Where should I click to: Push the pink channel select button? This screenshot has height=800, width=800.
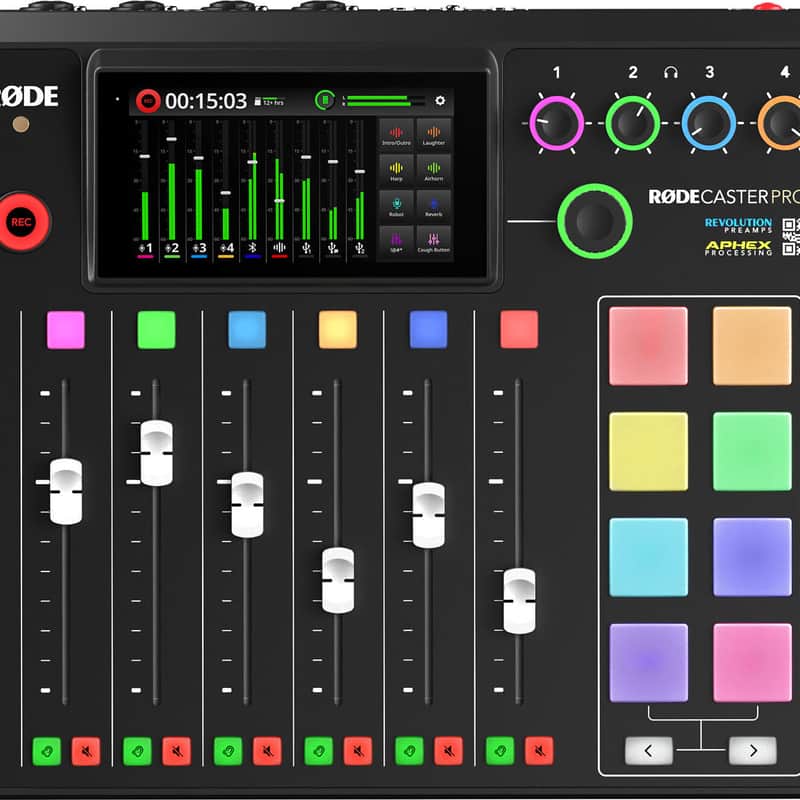pos(66,330)
